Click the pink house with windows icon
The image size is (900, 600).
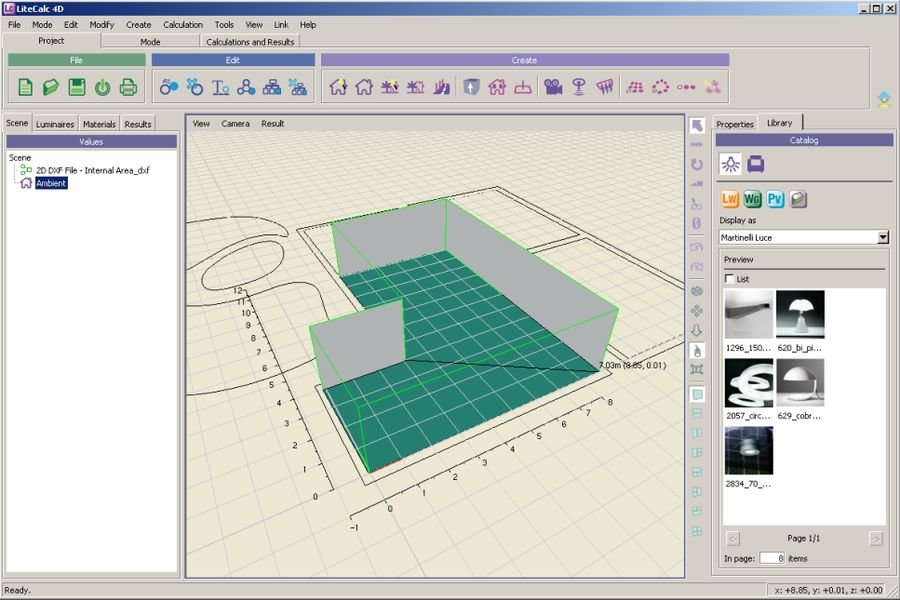click(x=497, y=87)
